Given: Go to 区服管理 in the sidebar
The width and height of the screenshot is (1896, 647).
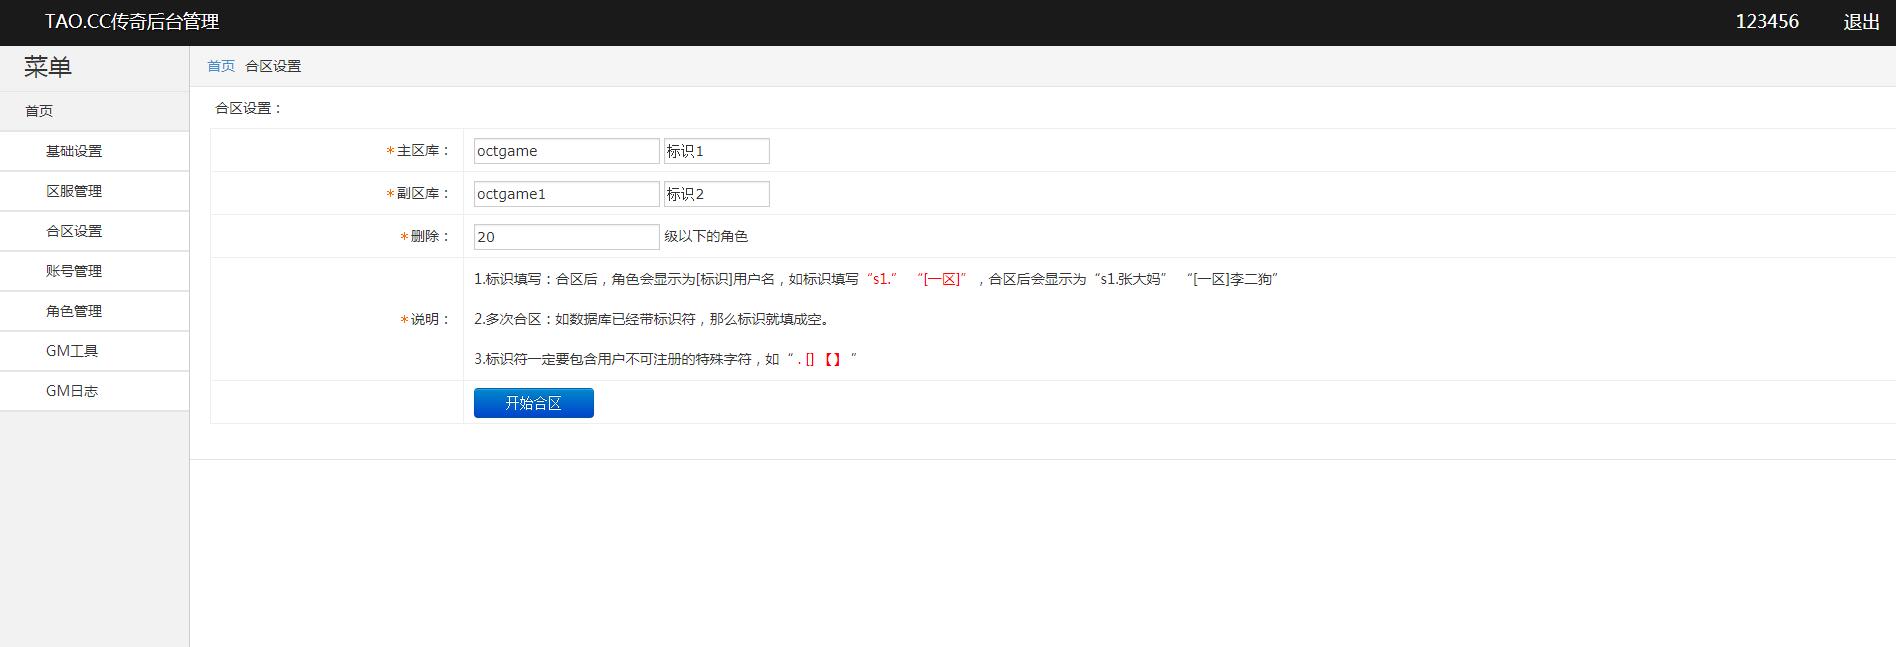Looking at the screenshot, I should click(74, 191).
